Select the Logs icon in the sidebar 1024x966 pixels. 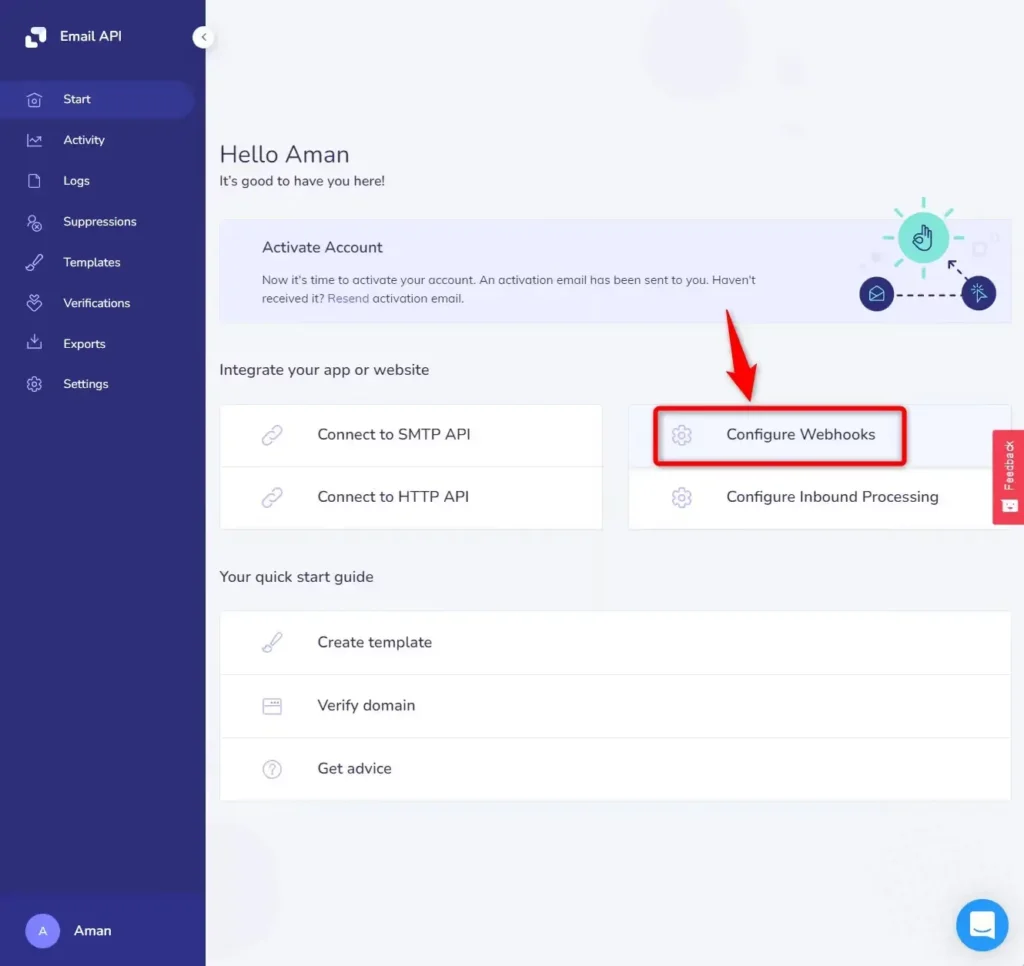[x=35, y=180]
